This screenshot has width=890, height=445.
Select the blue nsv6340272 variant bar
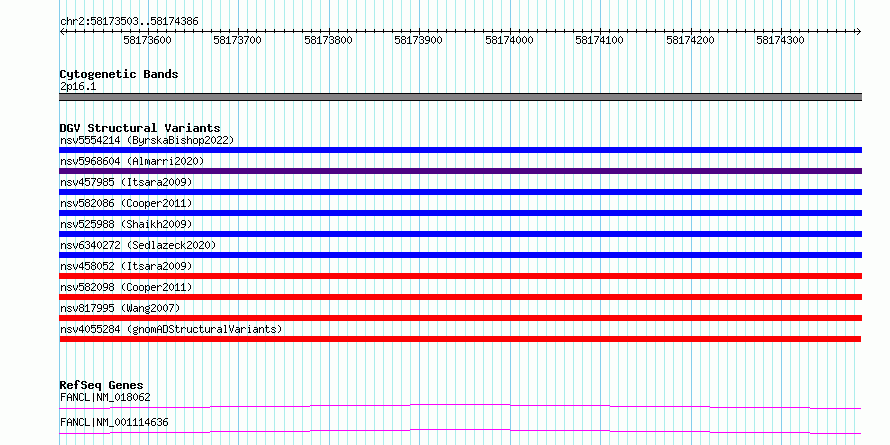point(460,255)
